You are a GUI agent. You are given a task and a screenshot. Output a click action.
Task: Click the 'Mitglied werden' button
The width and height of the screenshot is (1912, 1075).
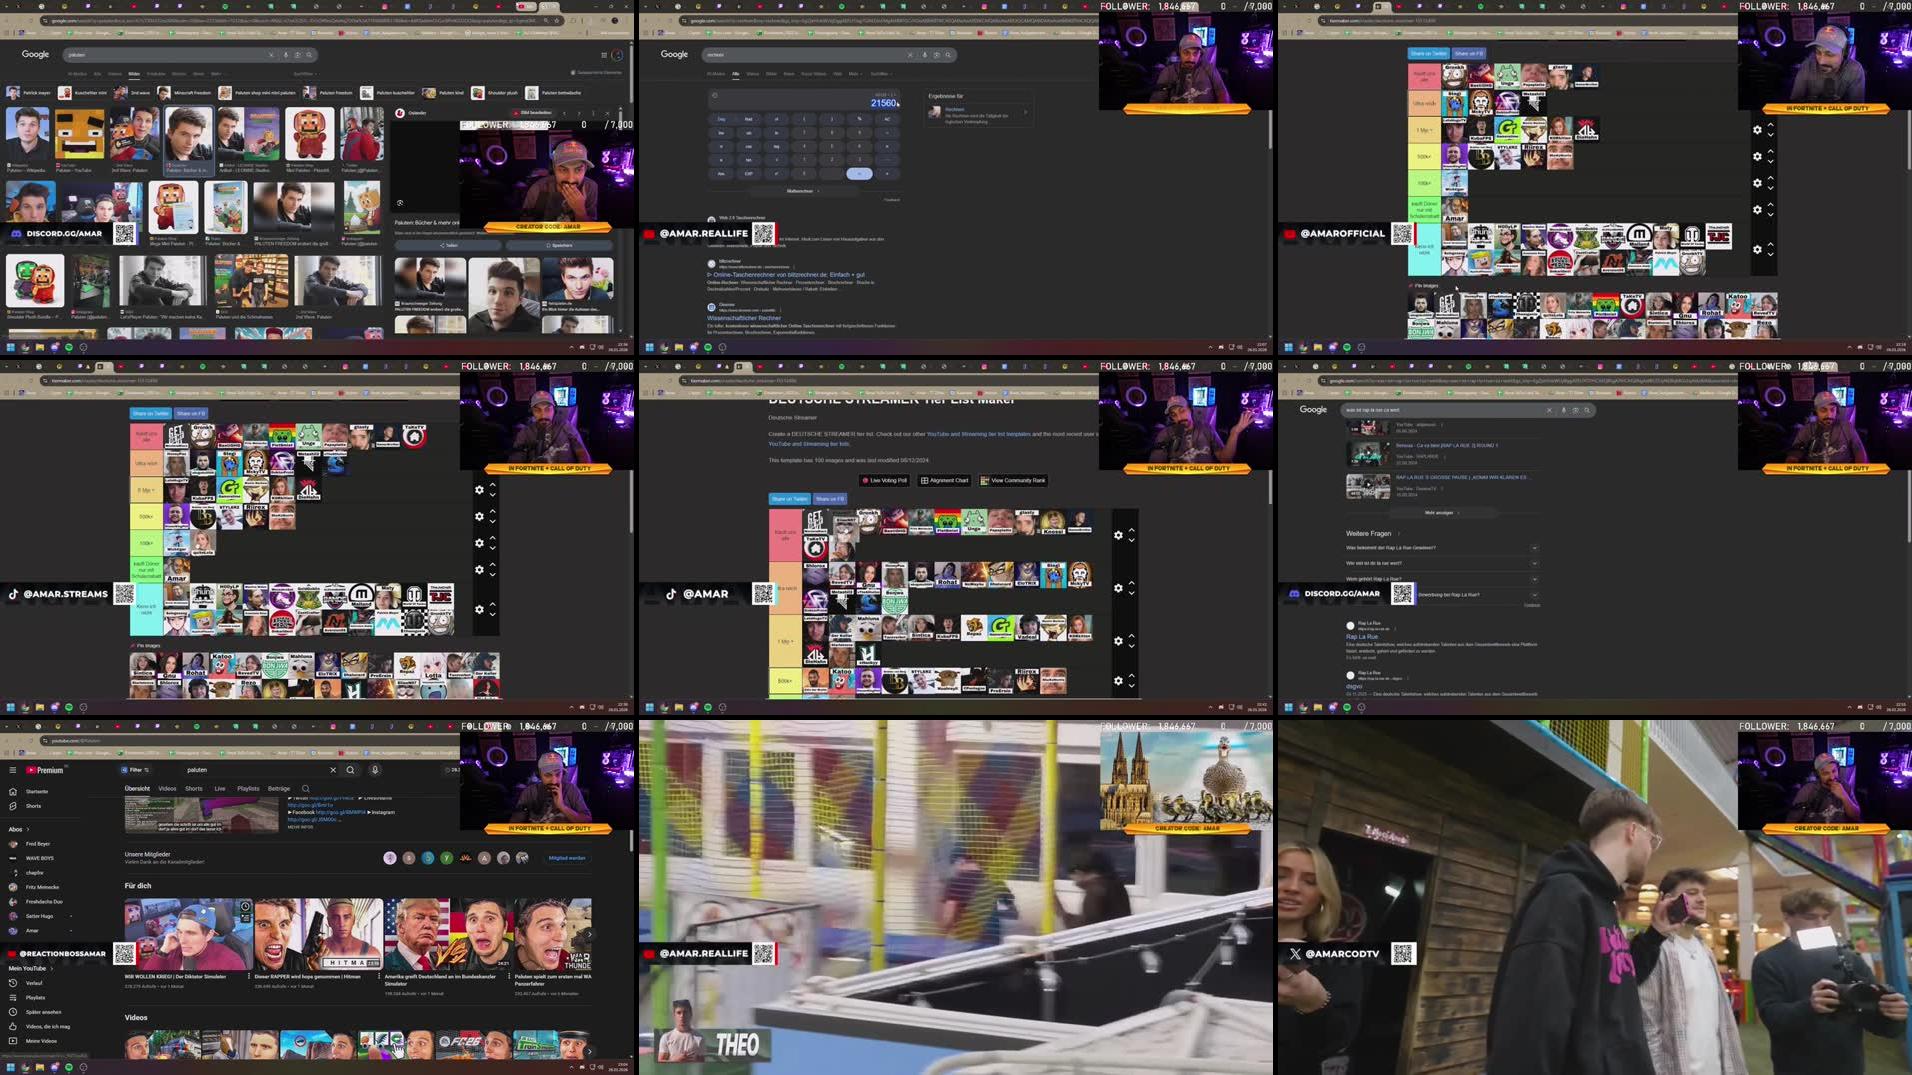point(567,857)
